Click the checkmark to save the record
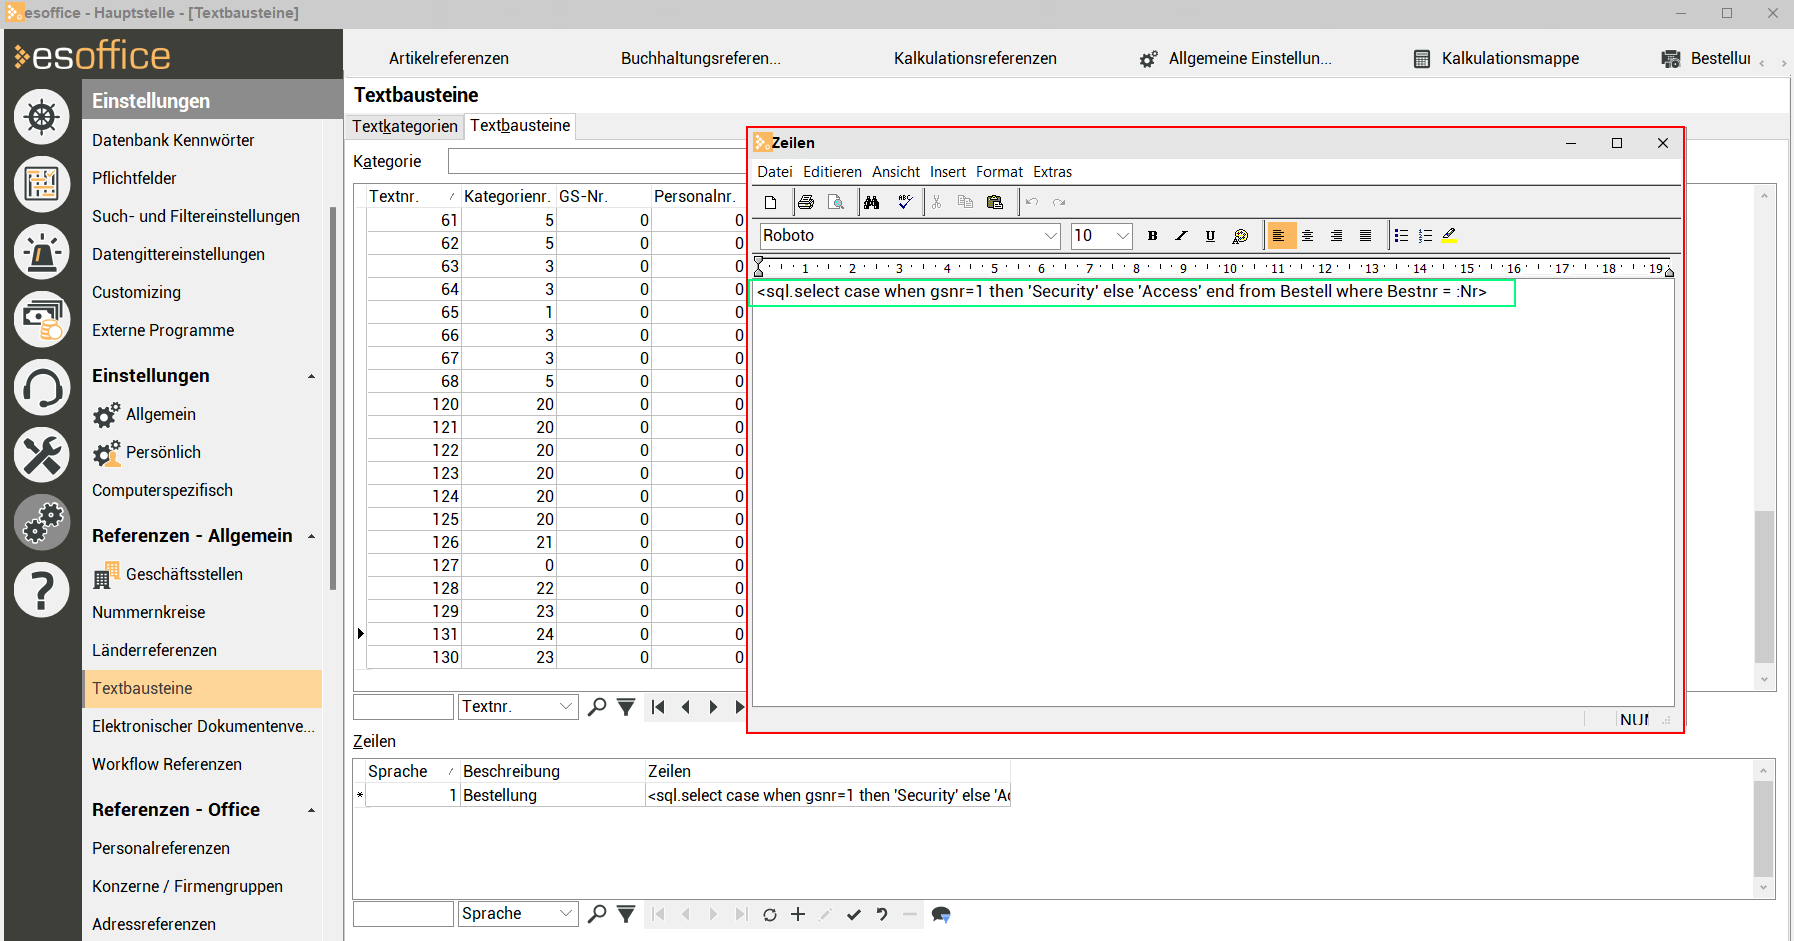 (854, 914)
